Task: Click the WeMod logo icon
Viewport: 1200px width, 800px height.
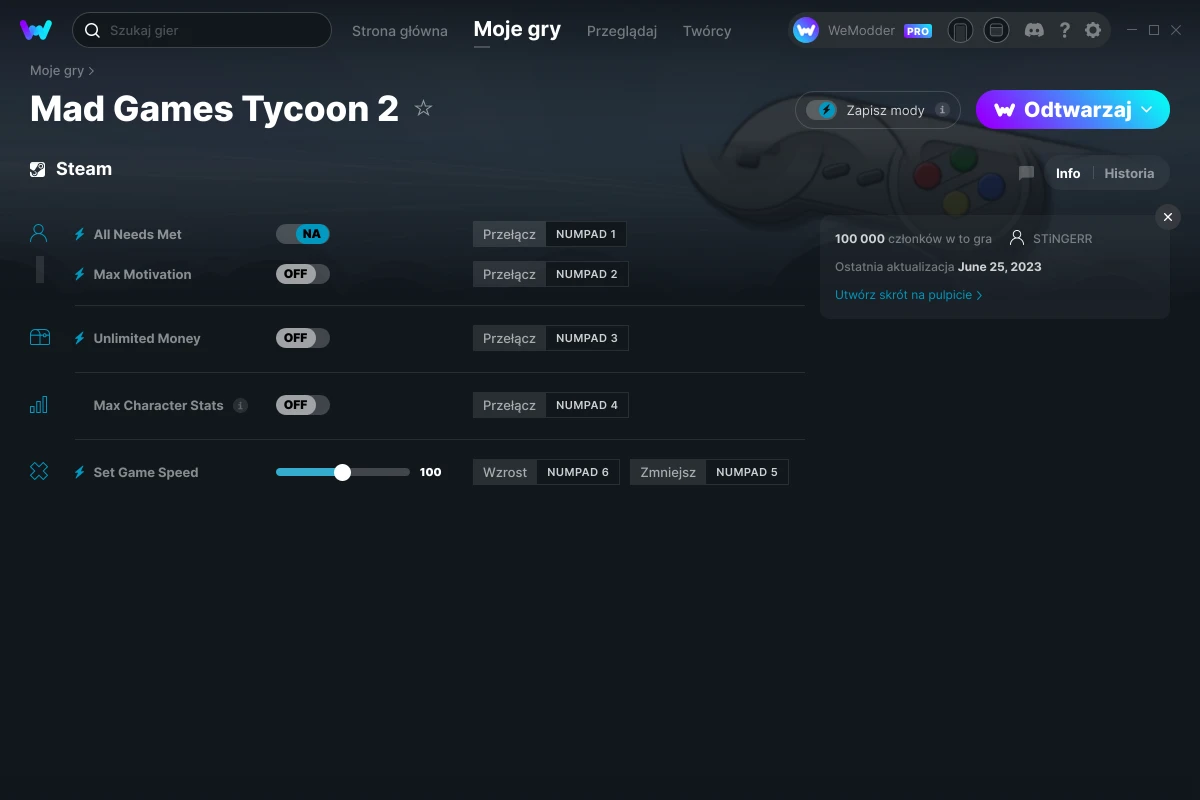Action: [36, 30]
